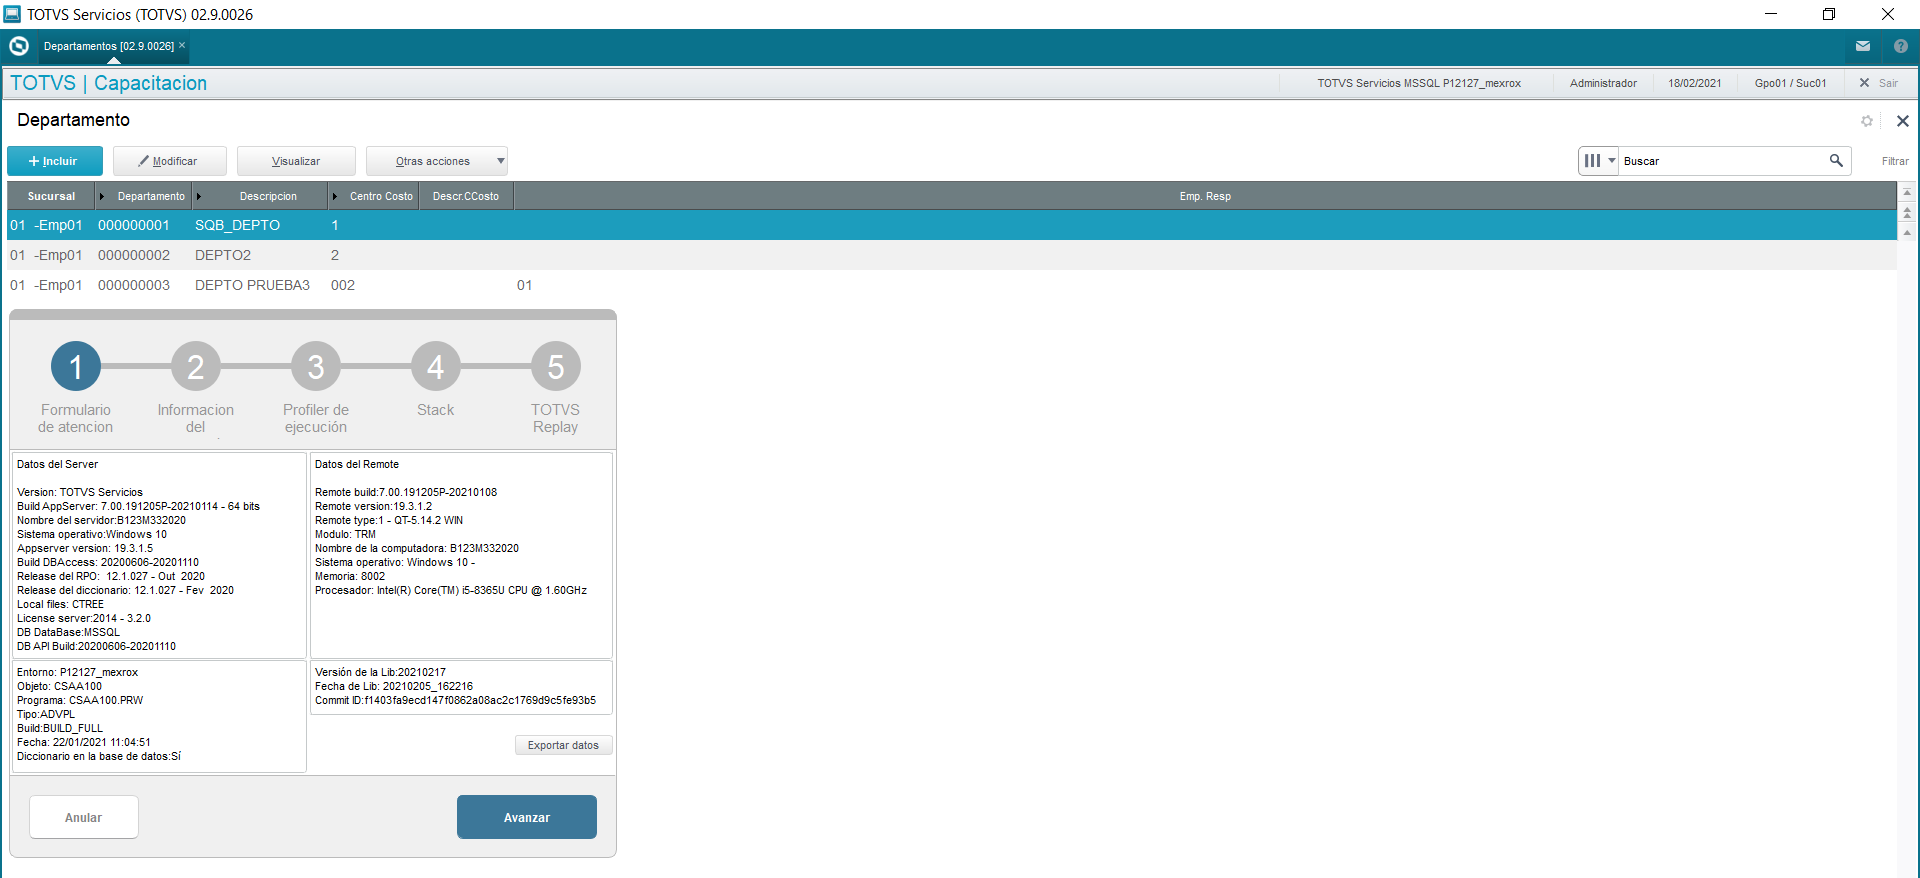
Task: Click step 1 Formulario de atencion circle
Action: pyautogui.click(x=76, y=367)
